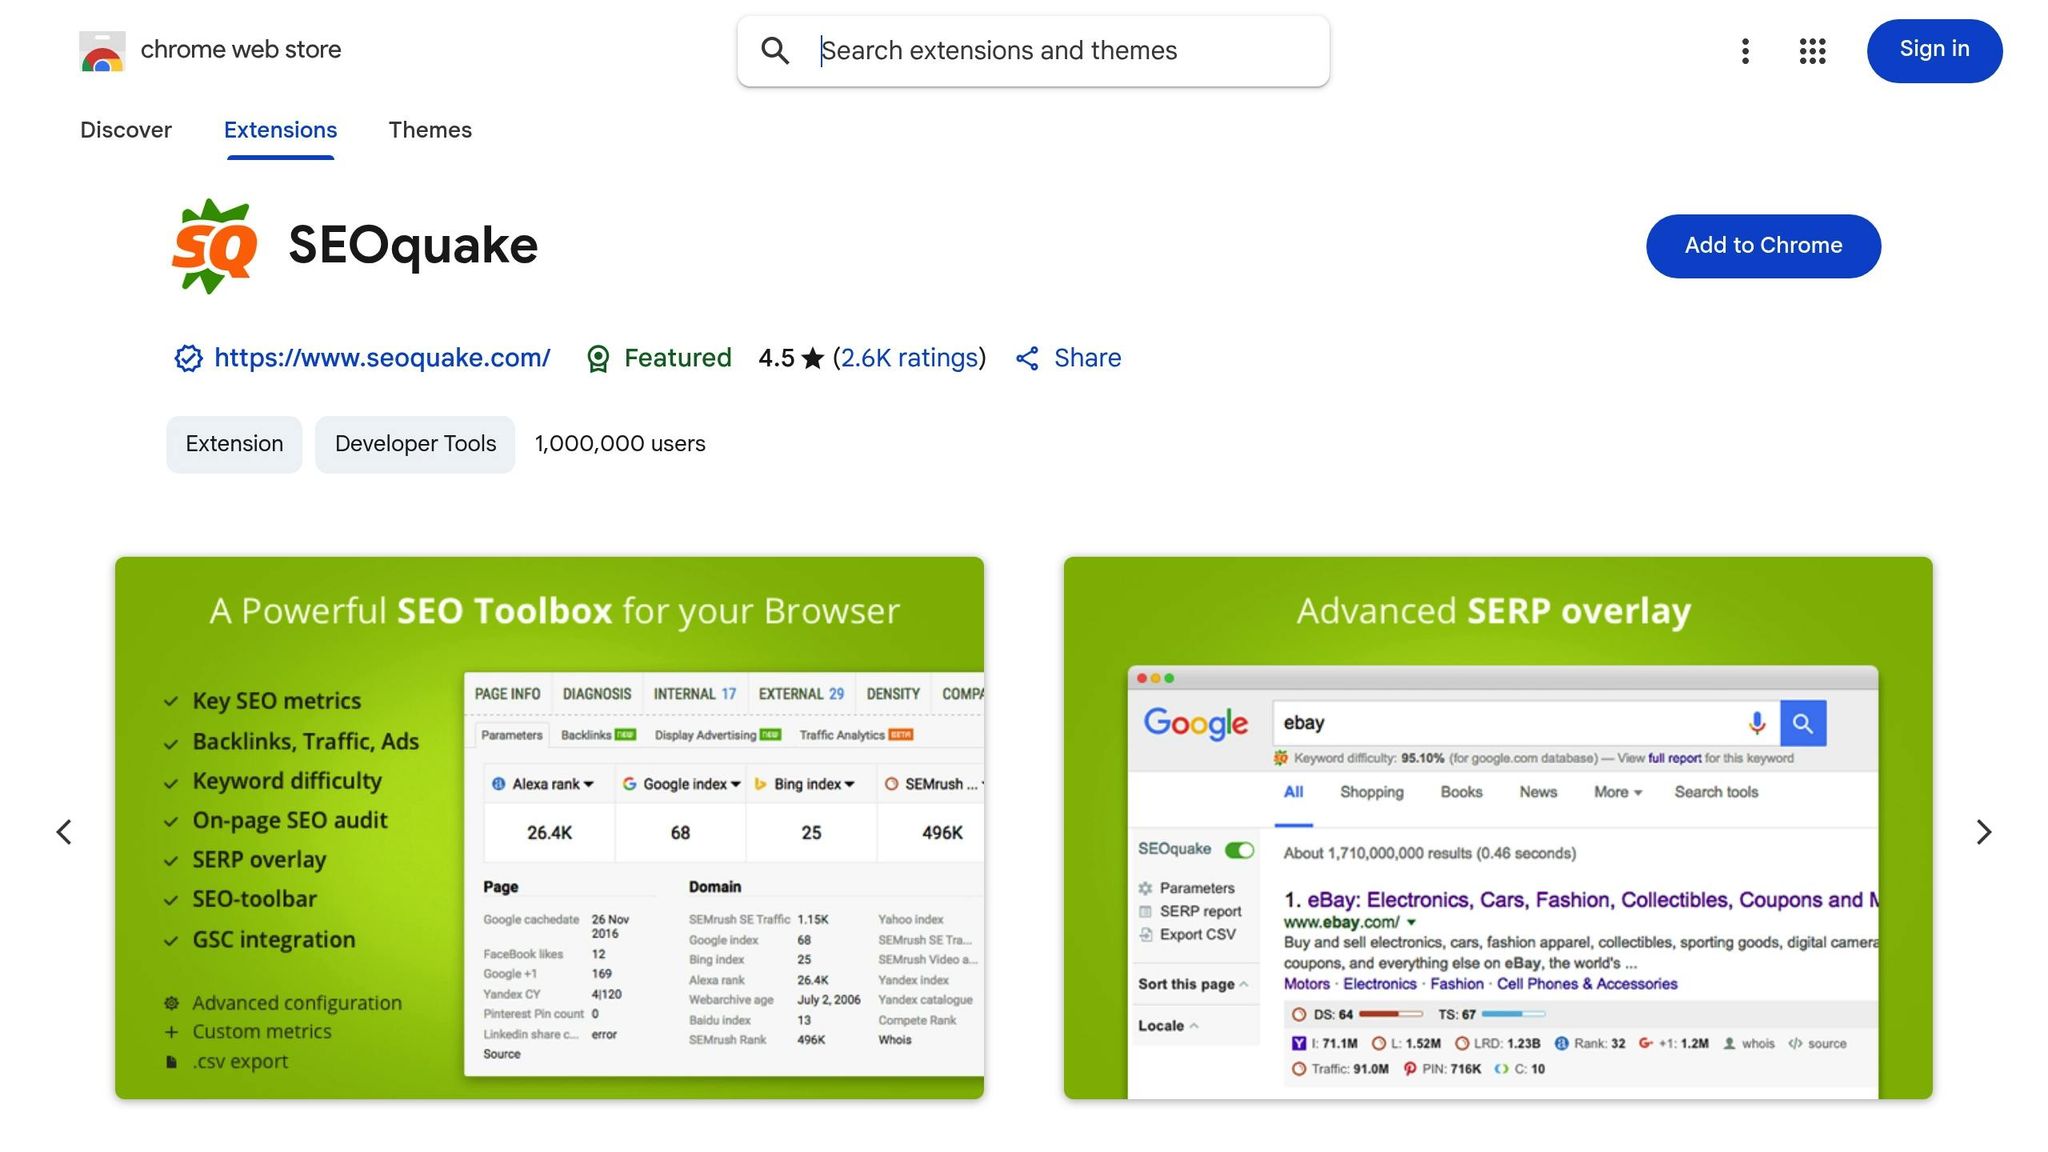Image resolution: width=2048 pixels, height=1152 pixels.
Task: Click the microphone icon in the Google screenshot
Action: 1756,722
